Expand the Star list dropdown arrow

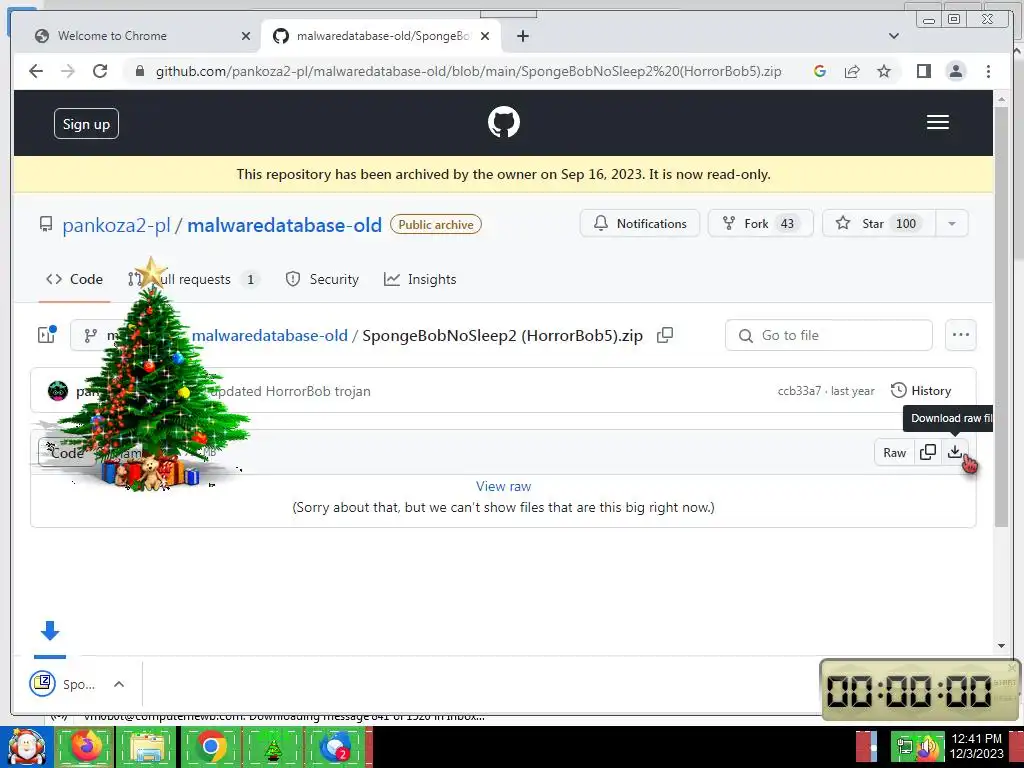pyautogui.click(x=952, y=223)
